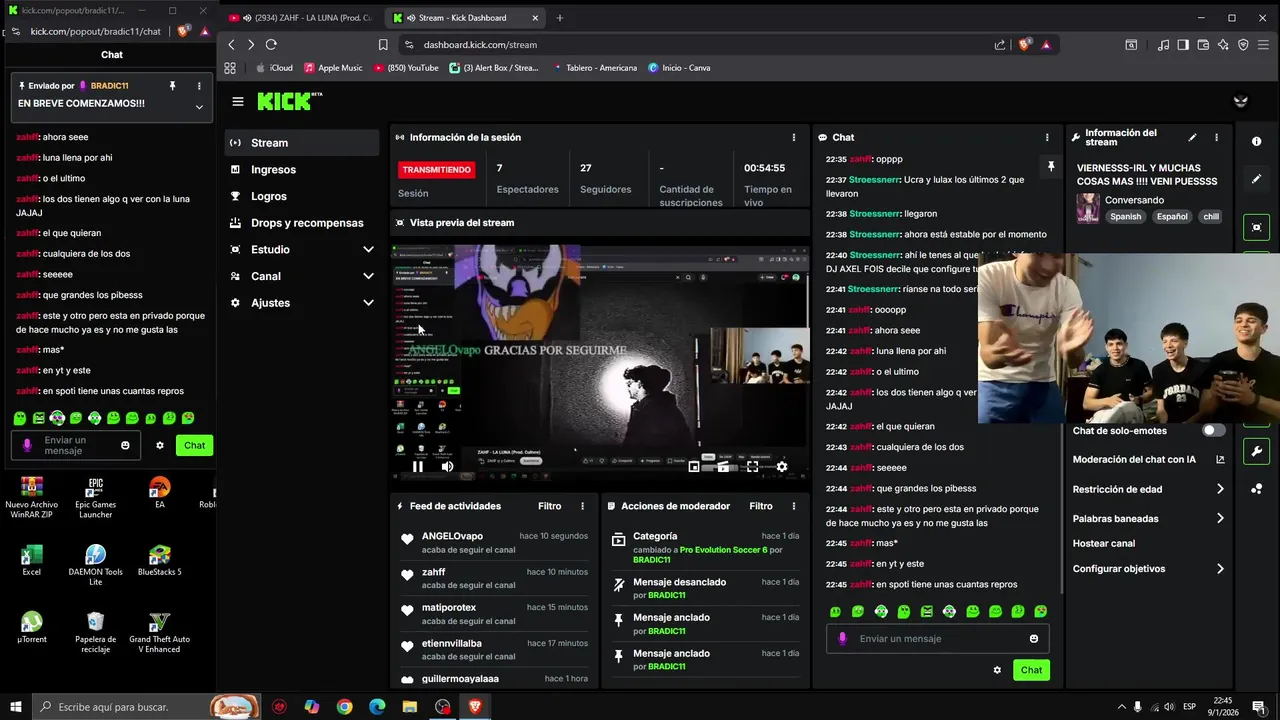Collapse the pinned message in popout chat
The width and height of the screenshot is (1280, 720).
click(199, 107)
